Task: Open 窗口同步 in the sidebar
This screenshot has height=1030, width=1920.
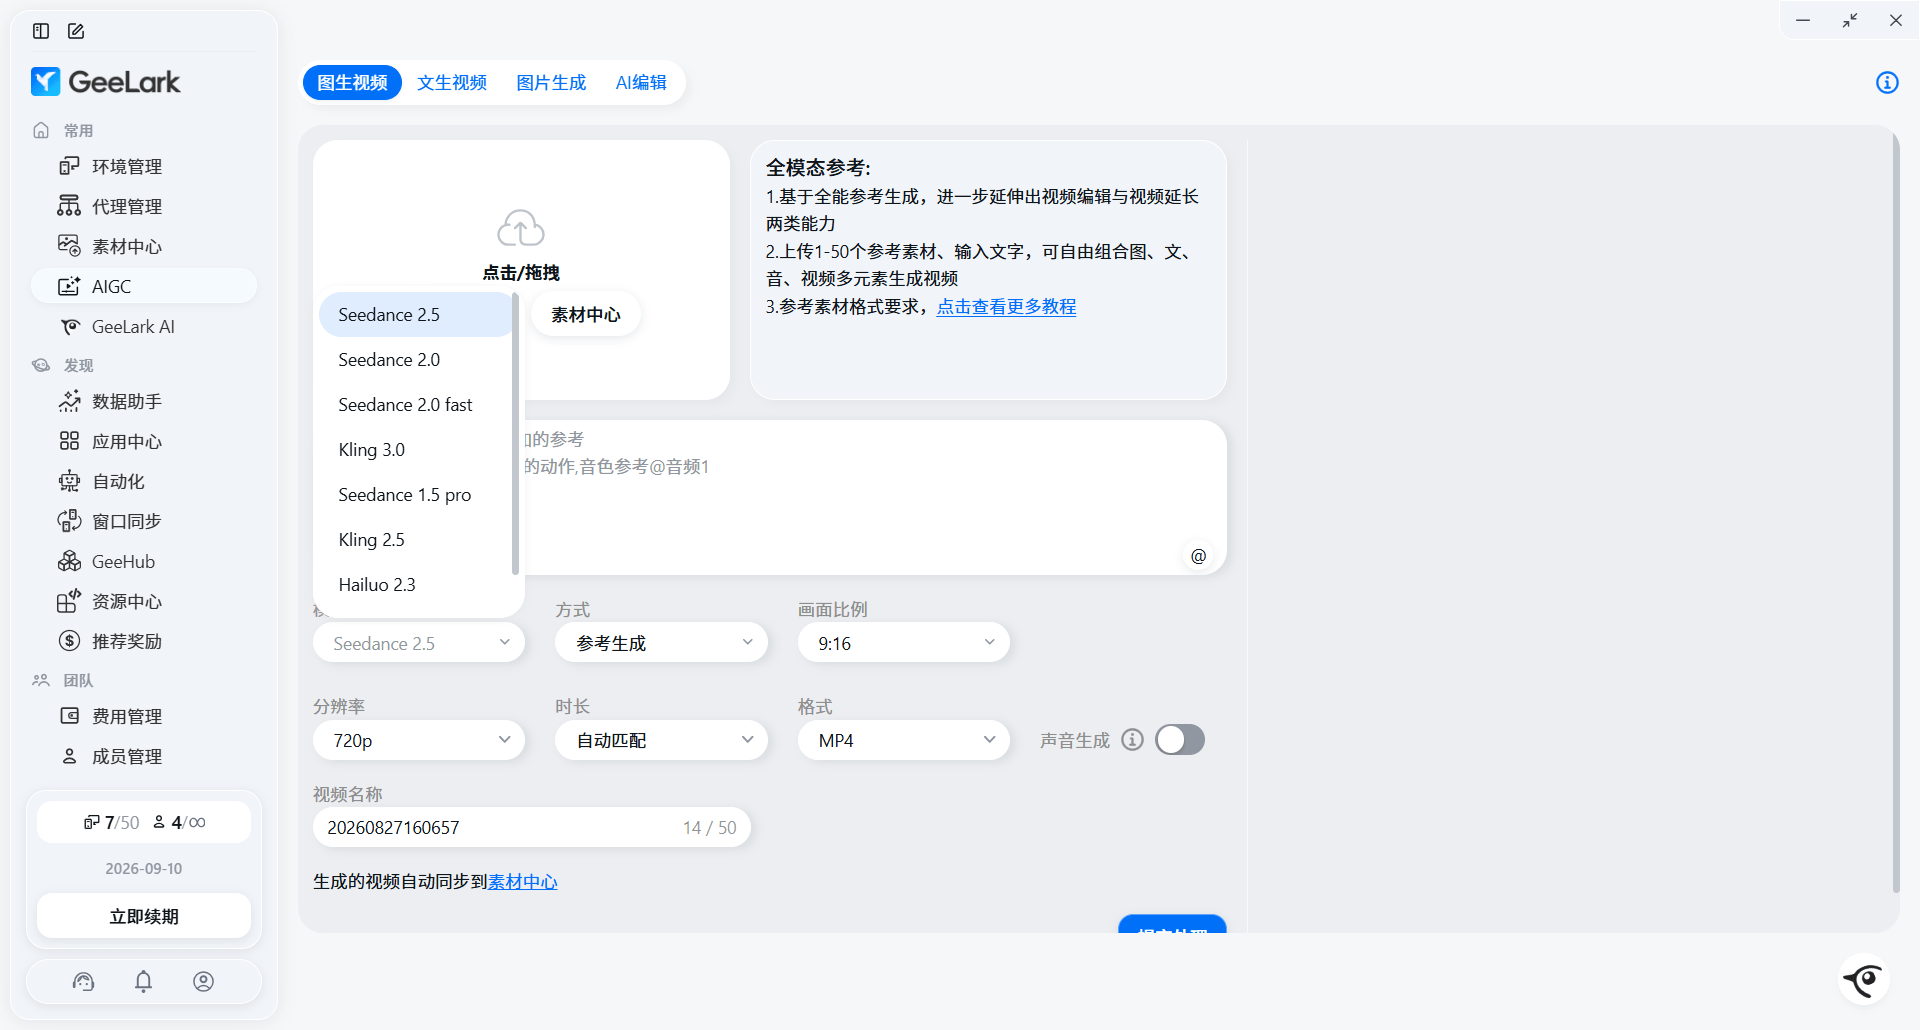Action: coord(144,521)
